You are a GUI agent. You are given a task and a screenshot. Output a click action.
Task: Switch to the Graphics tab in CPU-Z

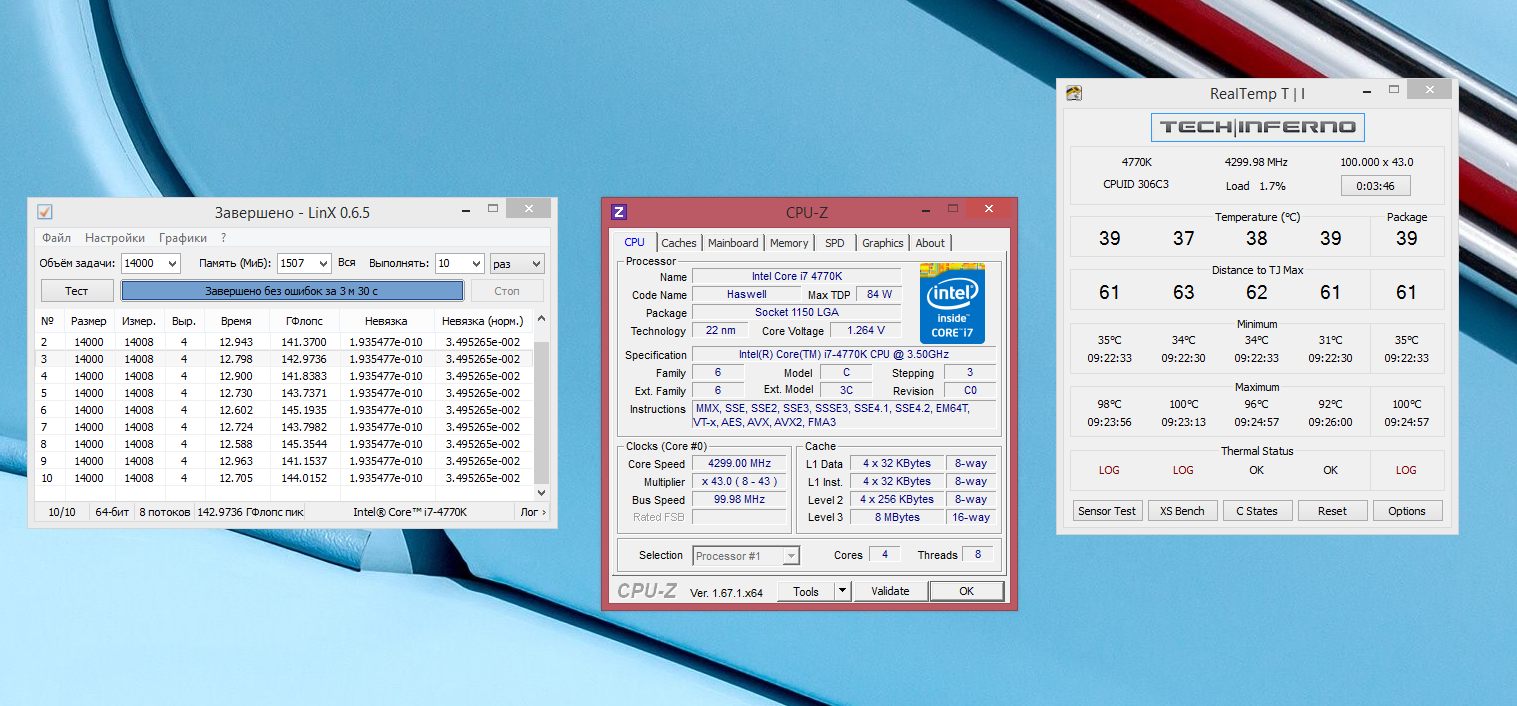click(883, 243)
